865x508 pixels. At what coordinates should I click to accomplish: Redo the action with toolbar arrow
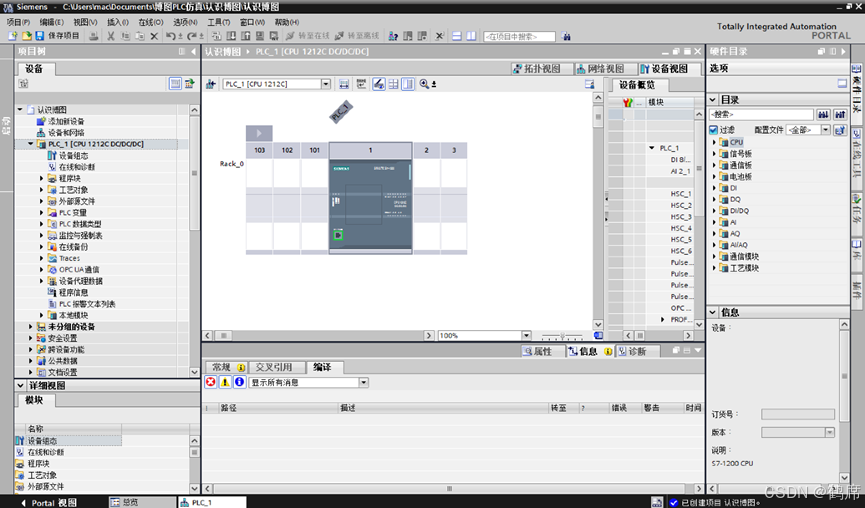click(192, 36)
